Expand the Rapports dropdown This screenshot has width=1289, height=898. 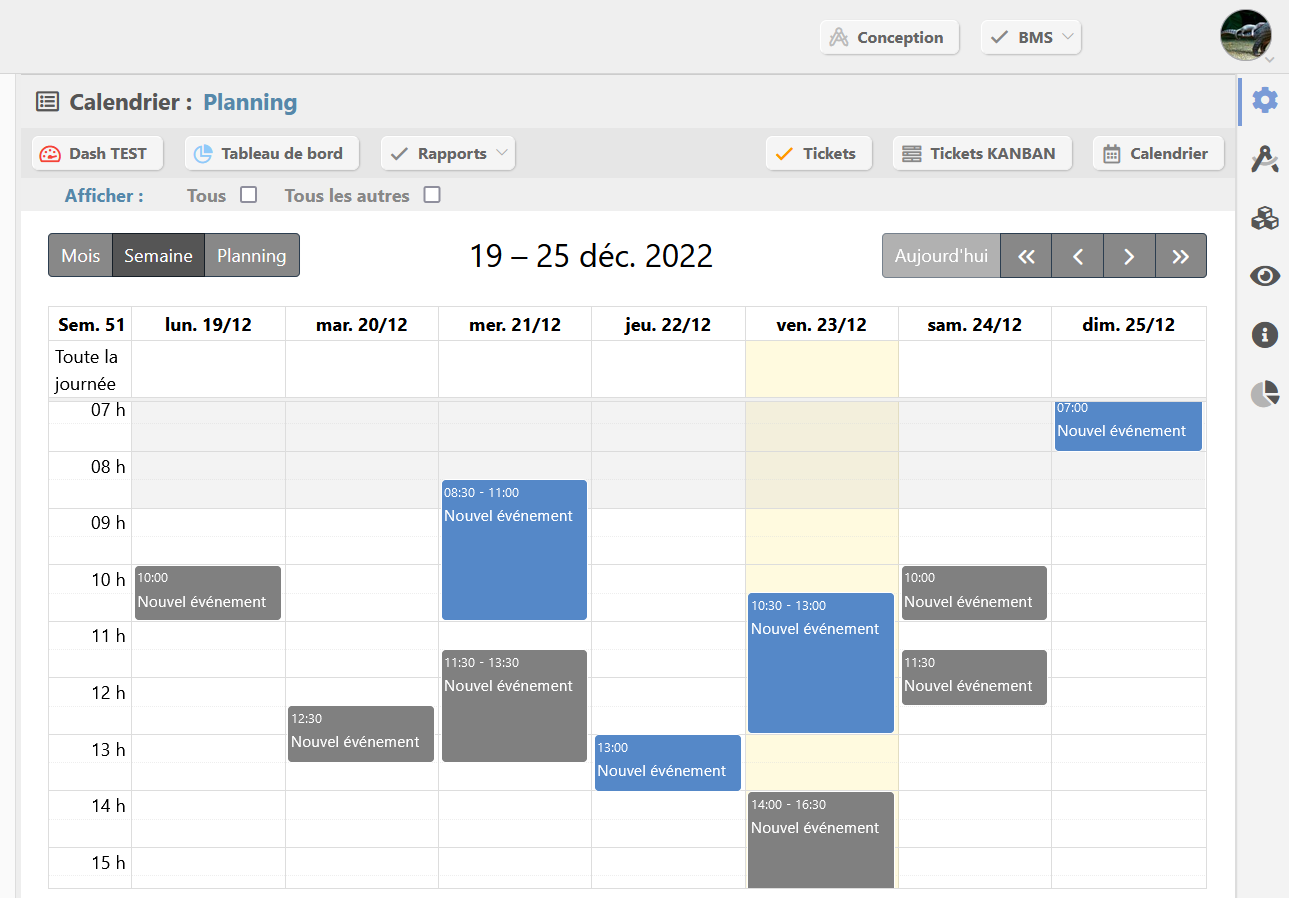448,153
